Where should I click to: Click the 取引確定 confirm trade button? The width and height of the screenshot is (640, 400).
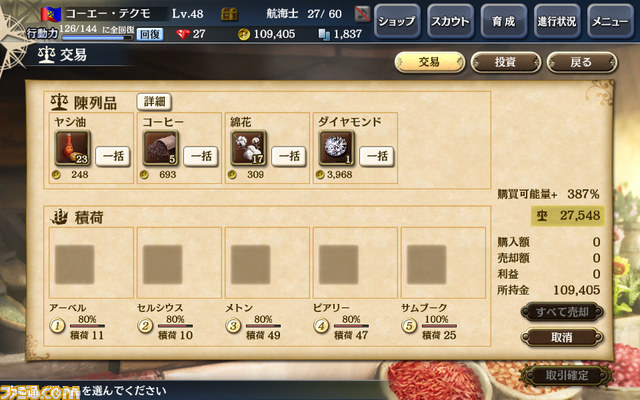pyautogui.click(x=566, y=375)
